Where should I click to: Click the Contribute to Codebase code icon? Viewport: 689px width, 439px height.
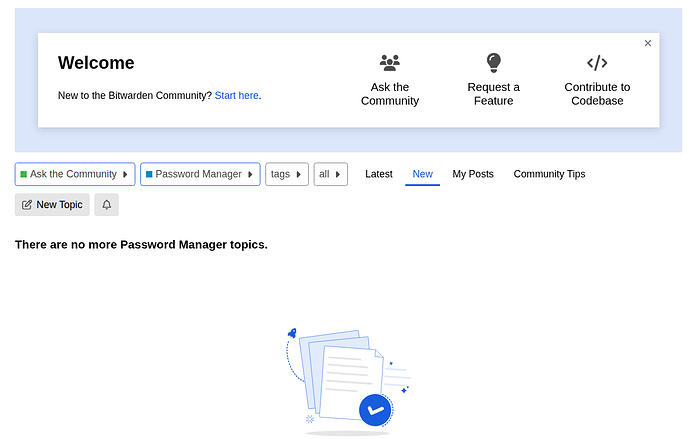597,63
